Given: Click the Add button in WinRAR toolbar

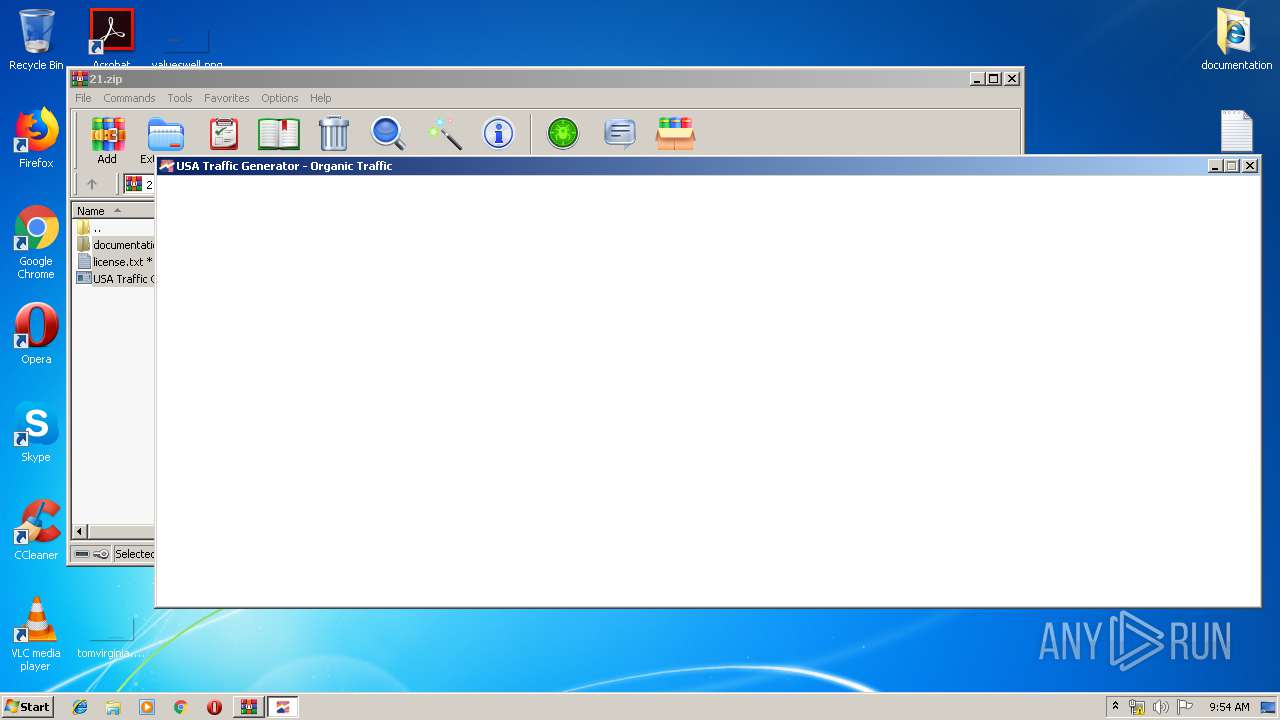Looking at the screenshot, I should [x=107, y=140].
